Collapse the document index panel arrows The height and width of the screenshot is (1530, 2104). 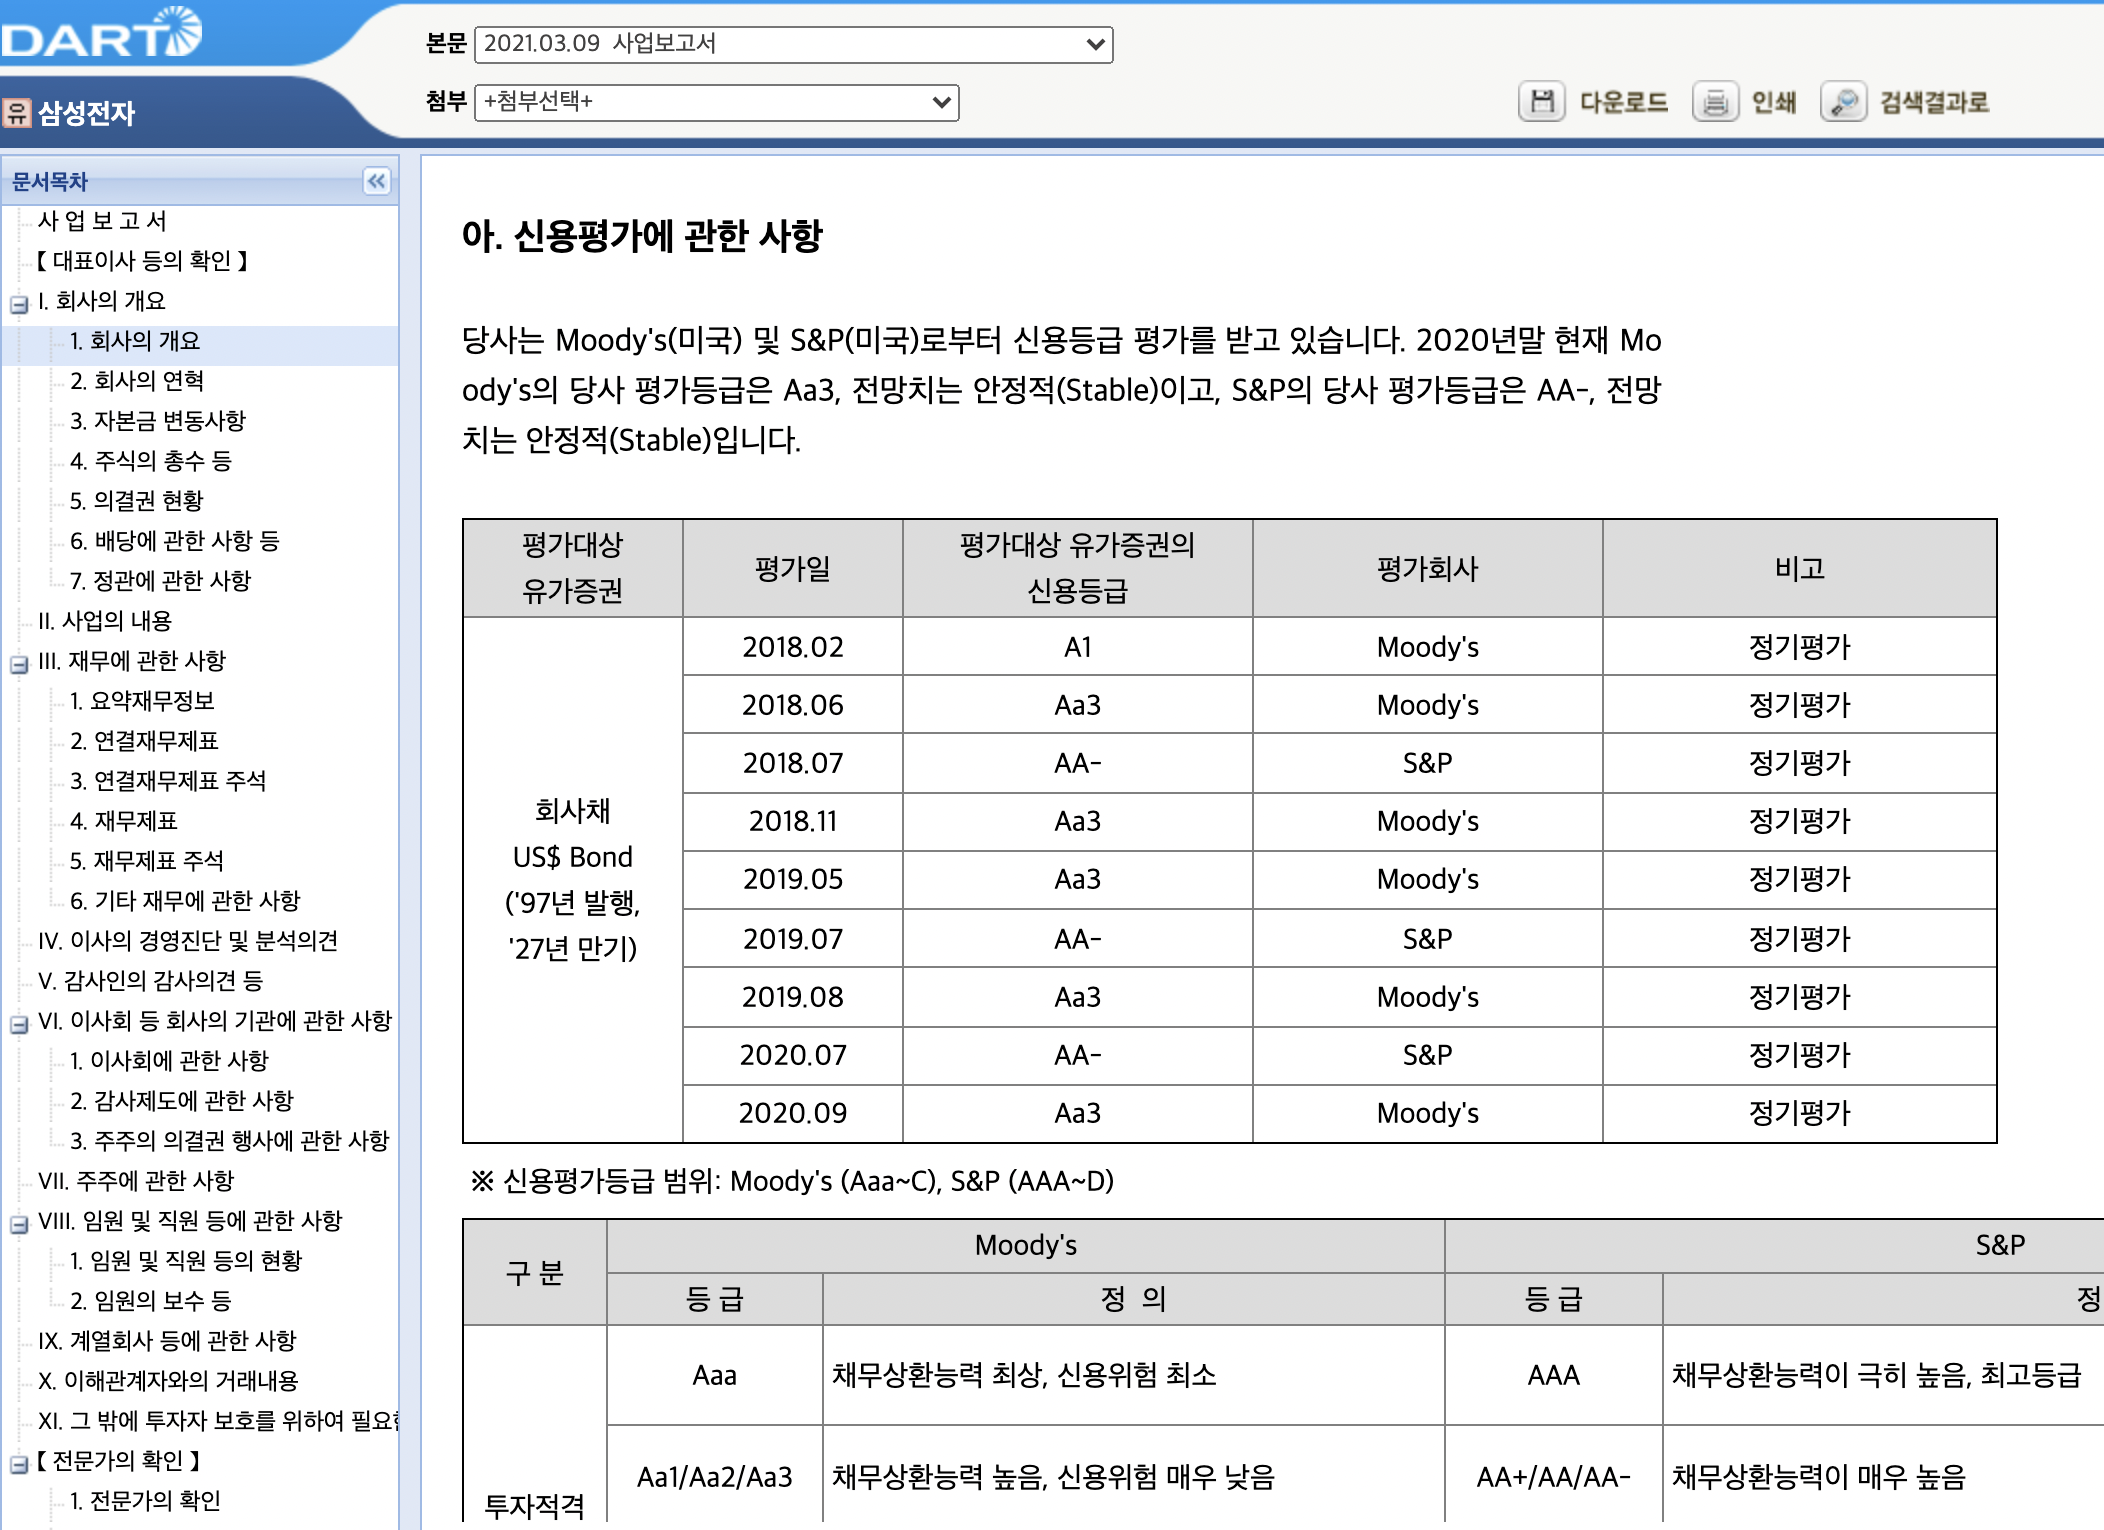(376, 181)
